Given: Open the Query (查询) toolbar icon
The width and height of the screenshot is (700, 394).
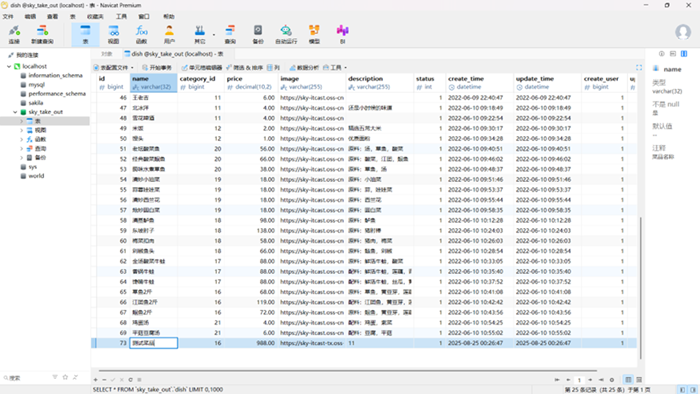Looking at the screenshot, I should [x=230, y=34].
